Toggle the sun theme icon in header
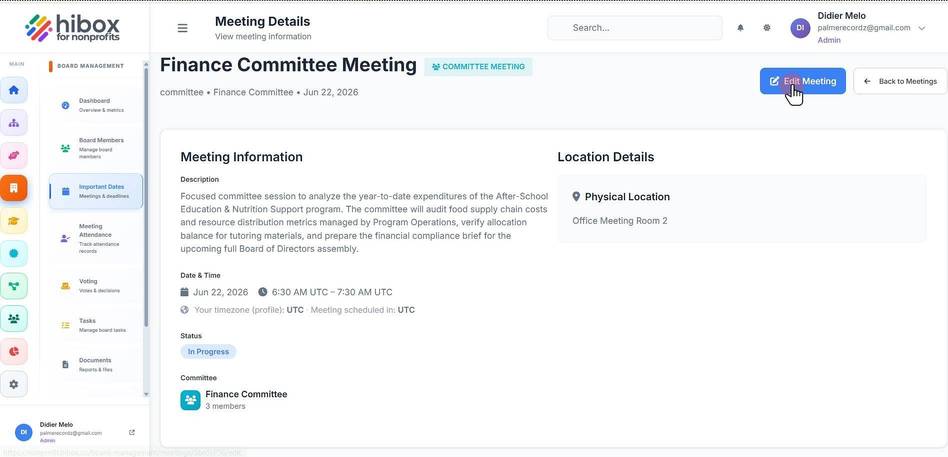Viewport: 948px width, 457px height. pos(767,28)
